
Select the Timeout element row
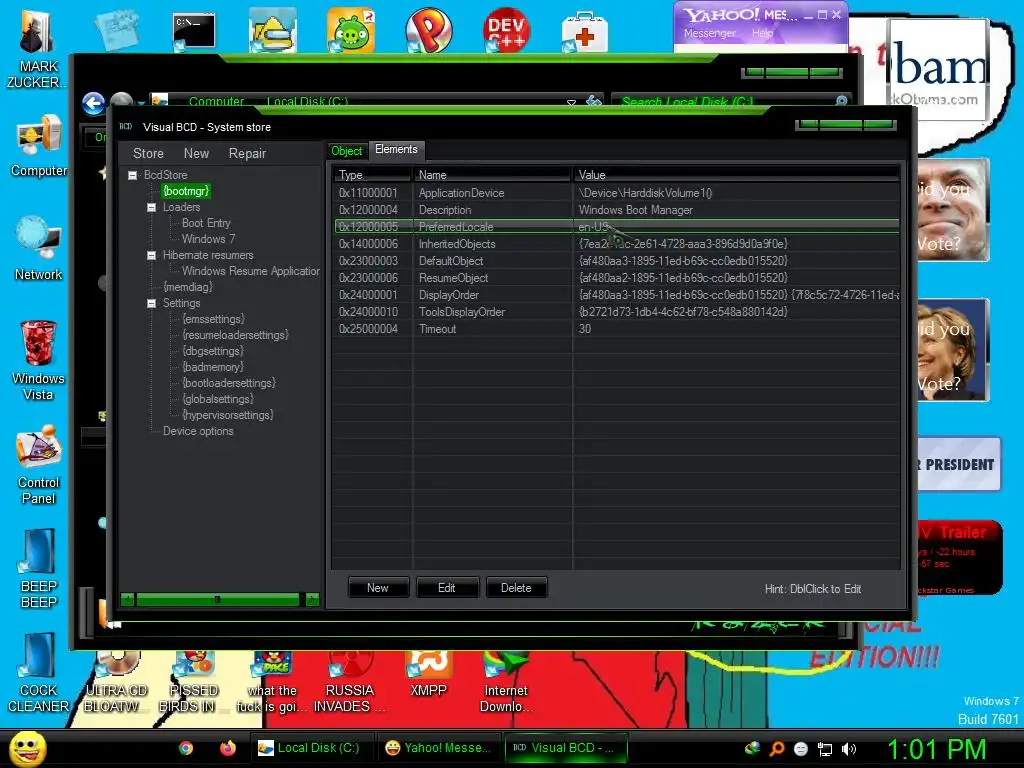click(616, 329)
